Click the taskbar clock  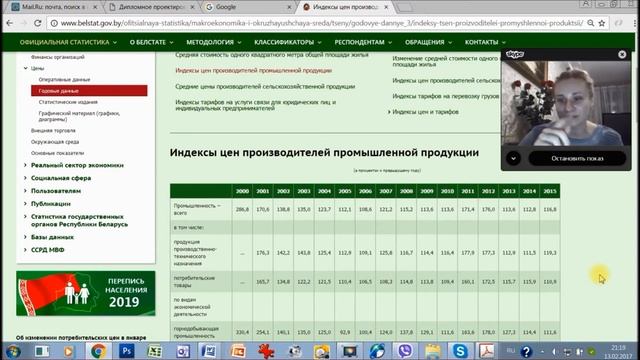(618, 351)
